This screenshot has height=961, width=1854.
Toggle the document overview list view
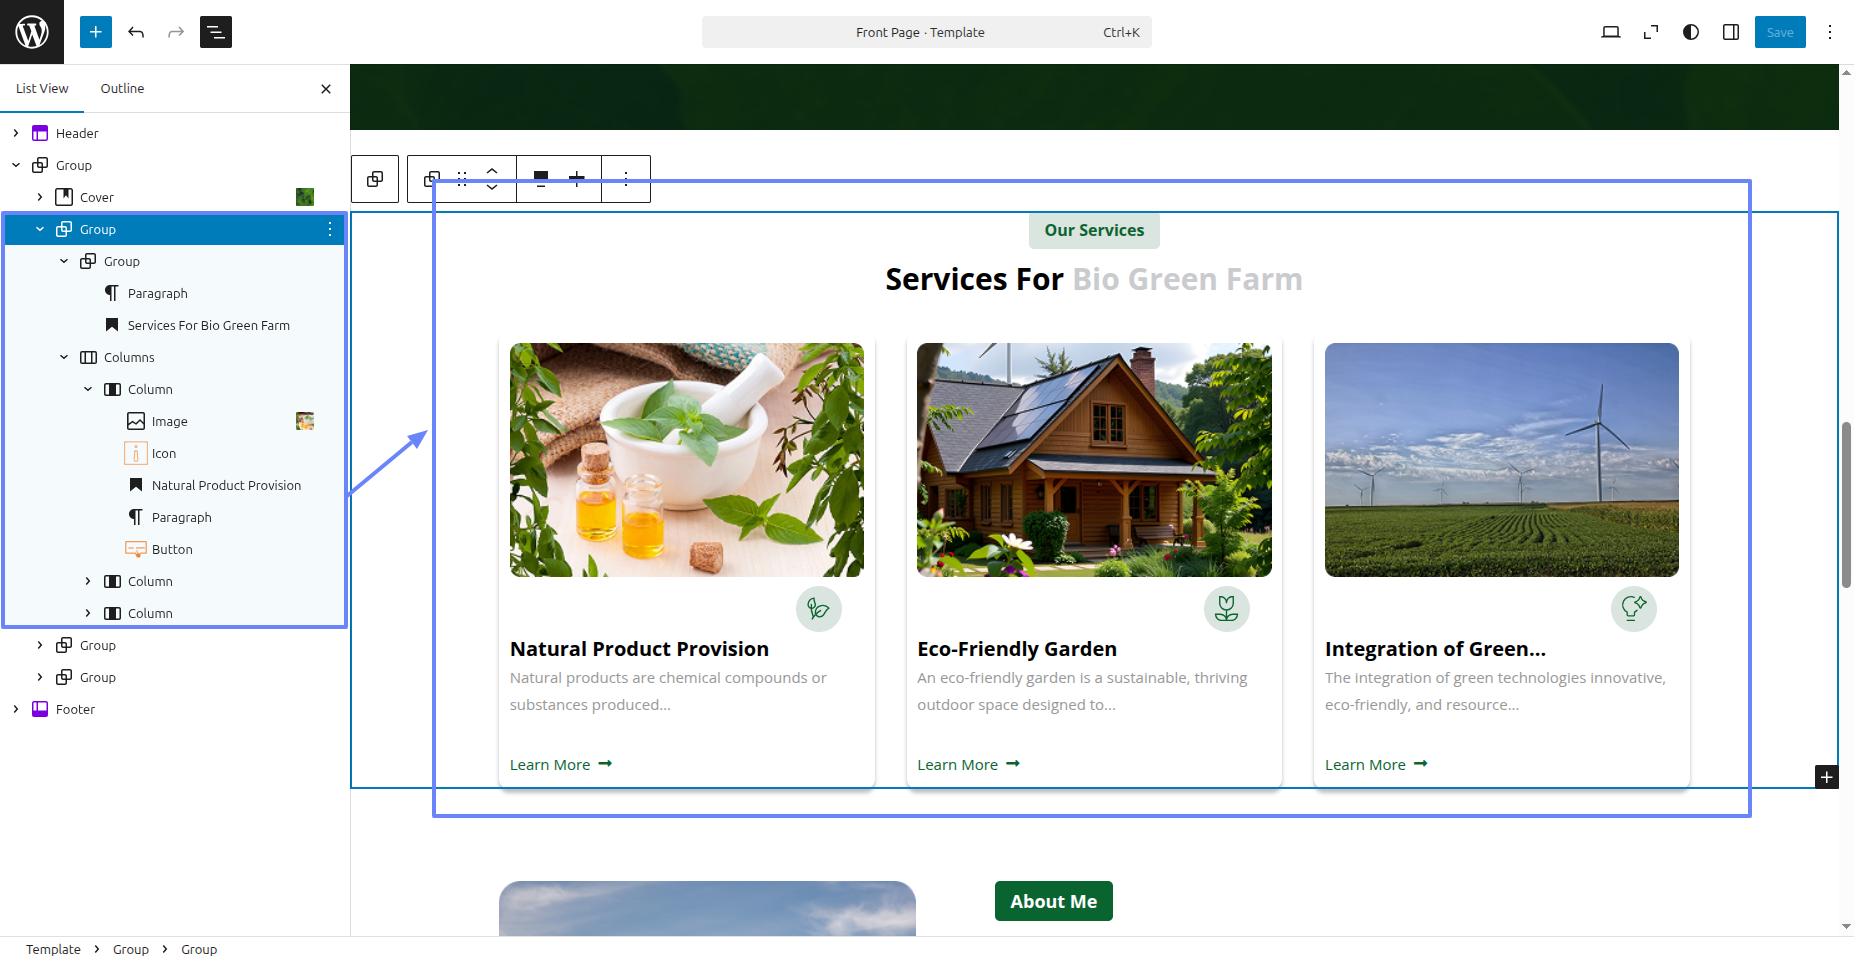tap(216, 32)
